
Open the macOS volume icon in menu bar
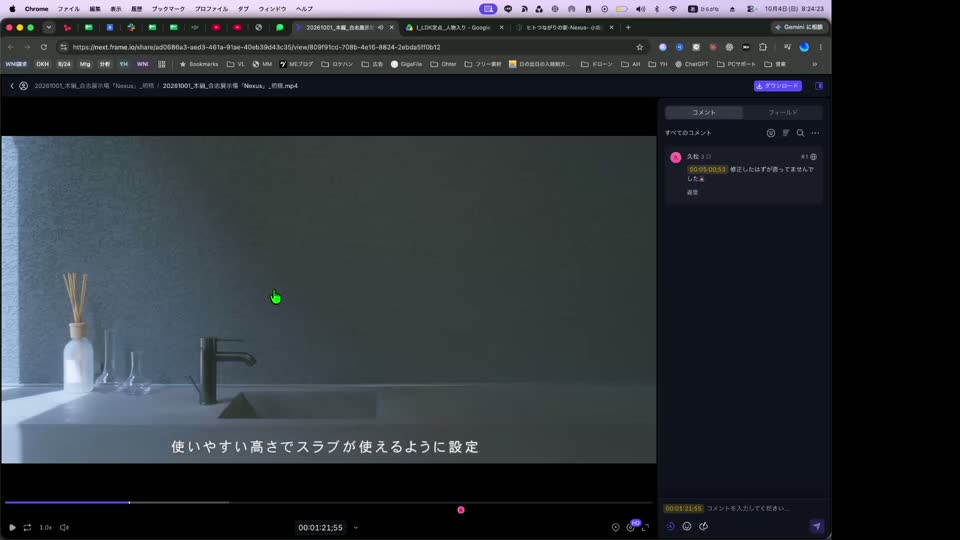[640, 9]
